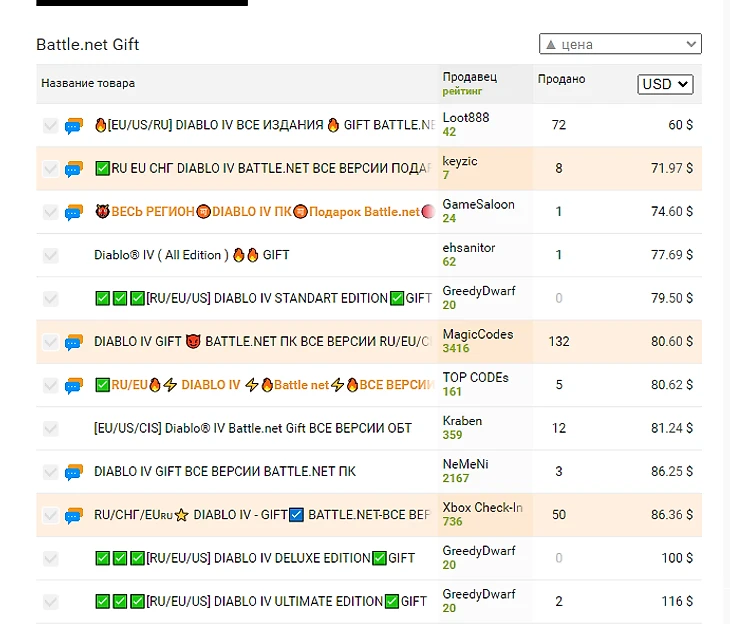Image resolution: width=730 pixels, height=624 pixels.
Task: Open Diablo IV (All Edition) GIFT listing
Action: [x=191, y=255]
